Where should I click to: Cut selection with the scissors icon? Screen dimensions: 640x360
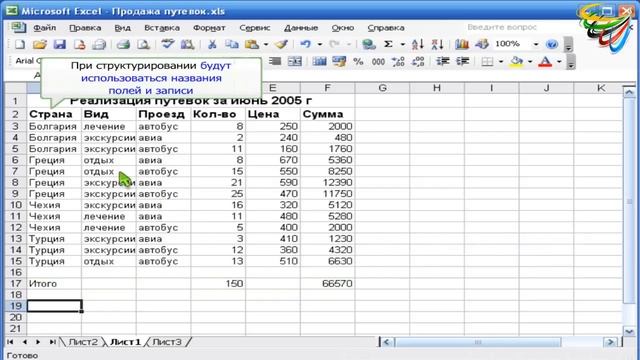point(212,44)
